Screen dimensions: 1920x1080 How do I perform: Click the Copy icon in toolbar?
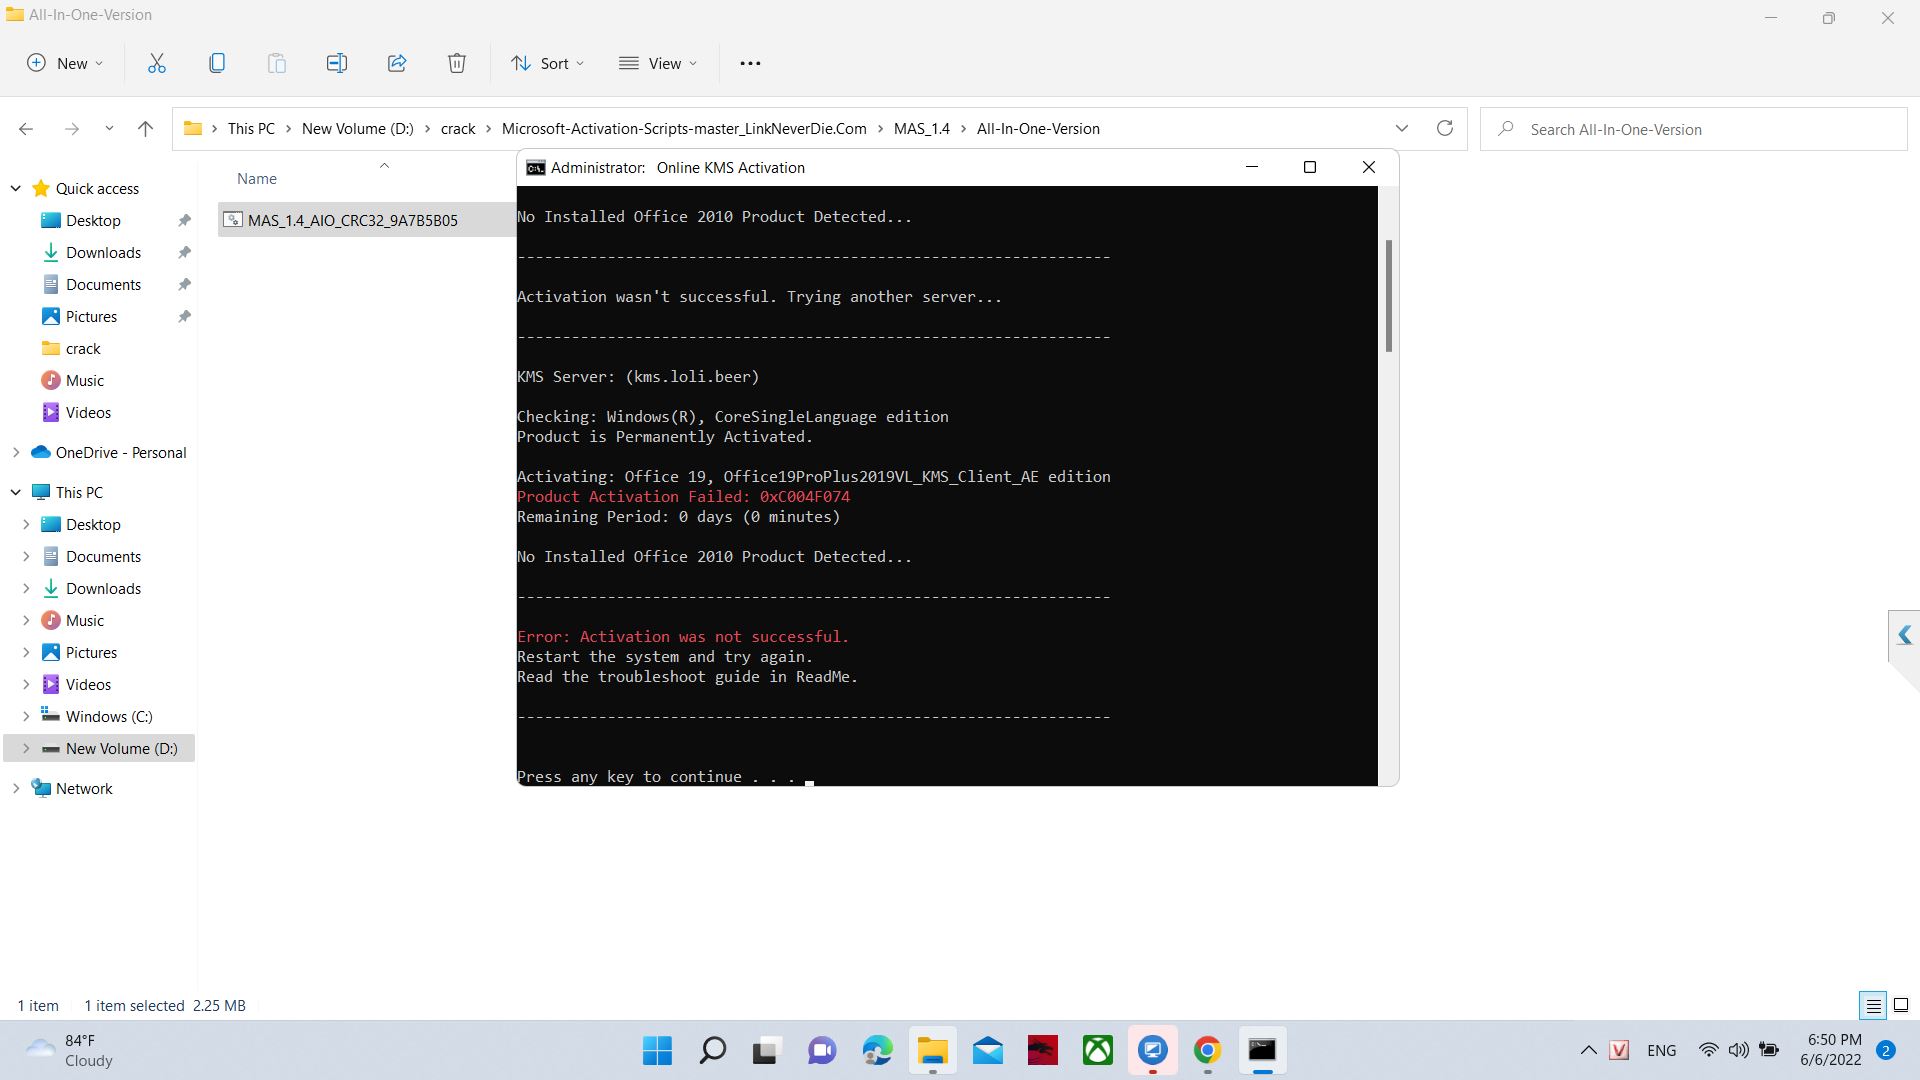(217, 63)
